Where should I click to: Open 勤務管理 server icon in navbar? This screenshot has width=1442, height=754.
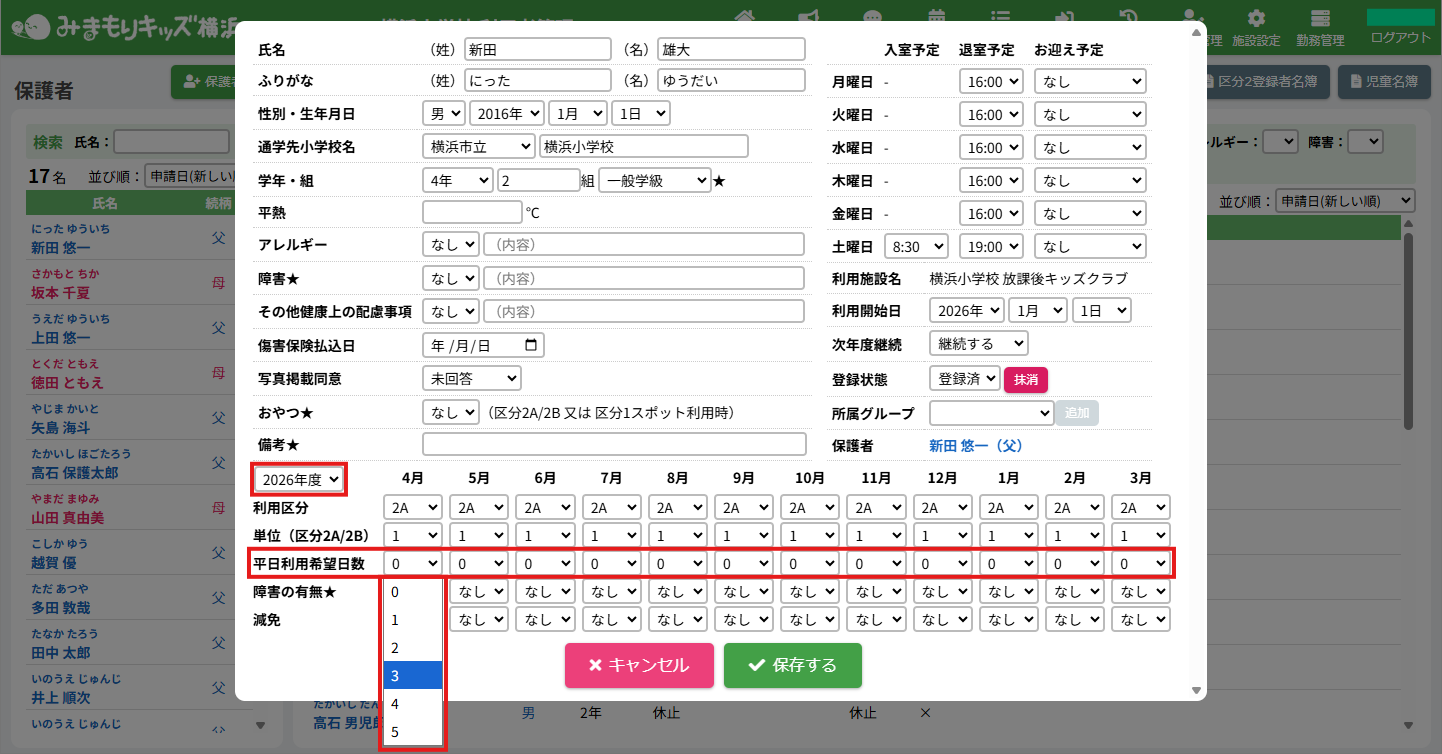pos(1320,20)
